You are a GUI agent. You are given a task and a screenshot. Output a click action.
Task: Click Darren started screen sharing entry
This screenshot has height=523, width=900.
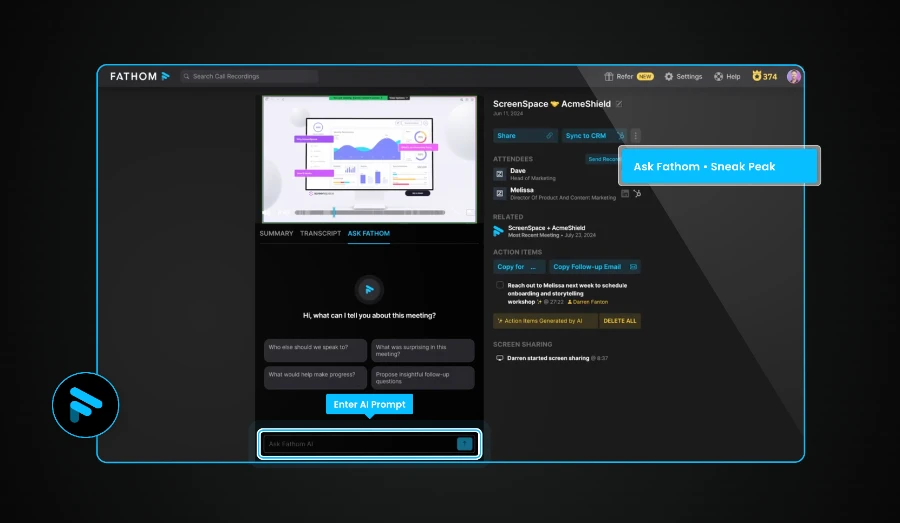click(551, 358)
